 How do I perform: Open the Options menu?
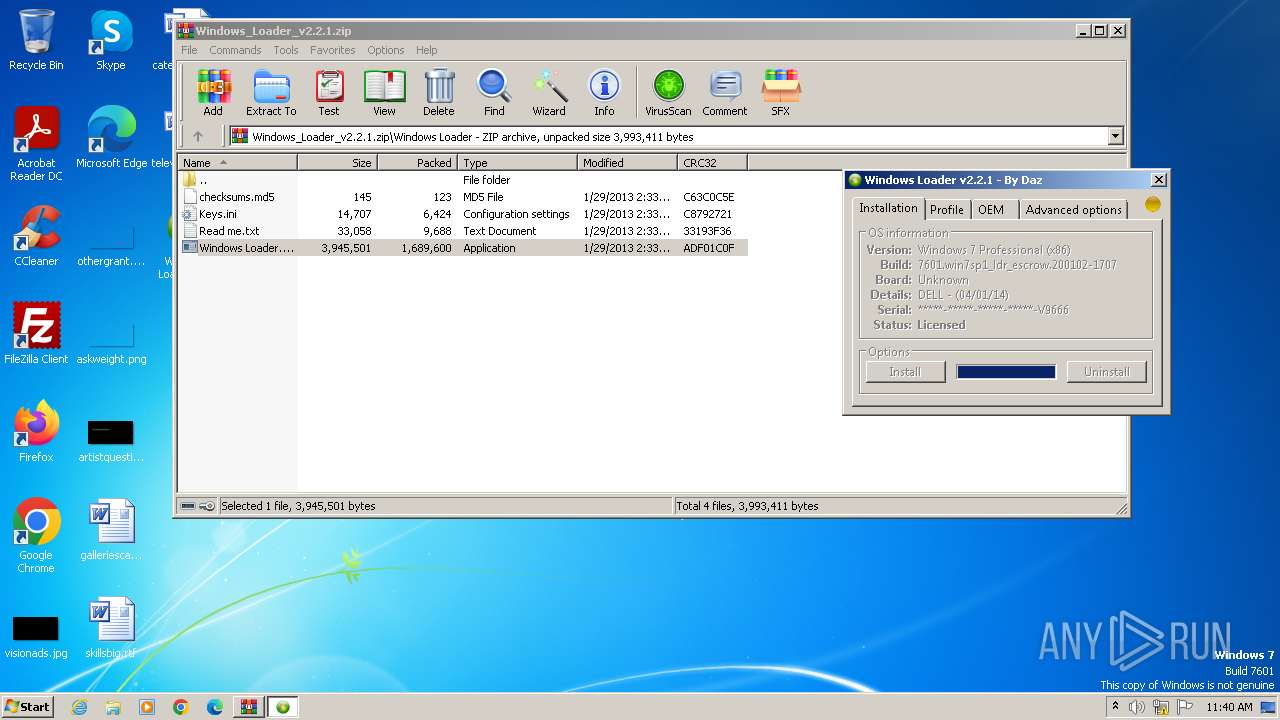[x=386, y=50]
